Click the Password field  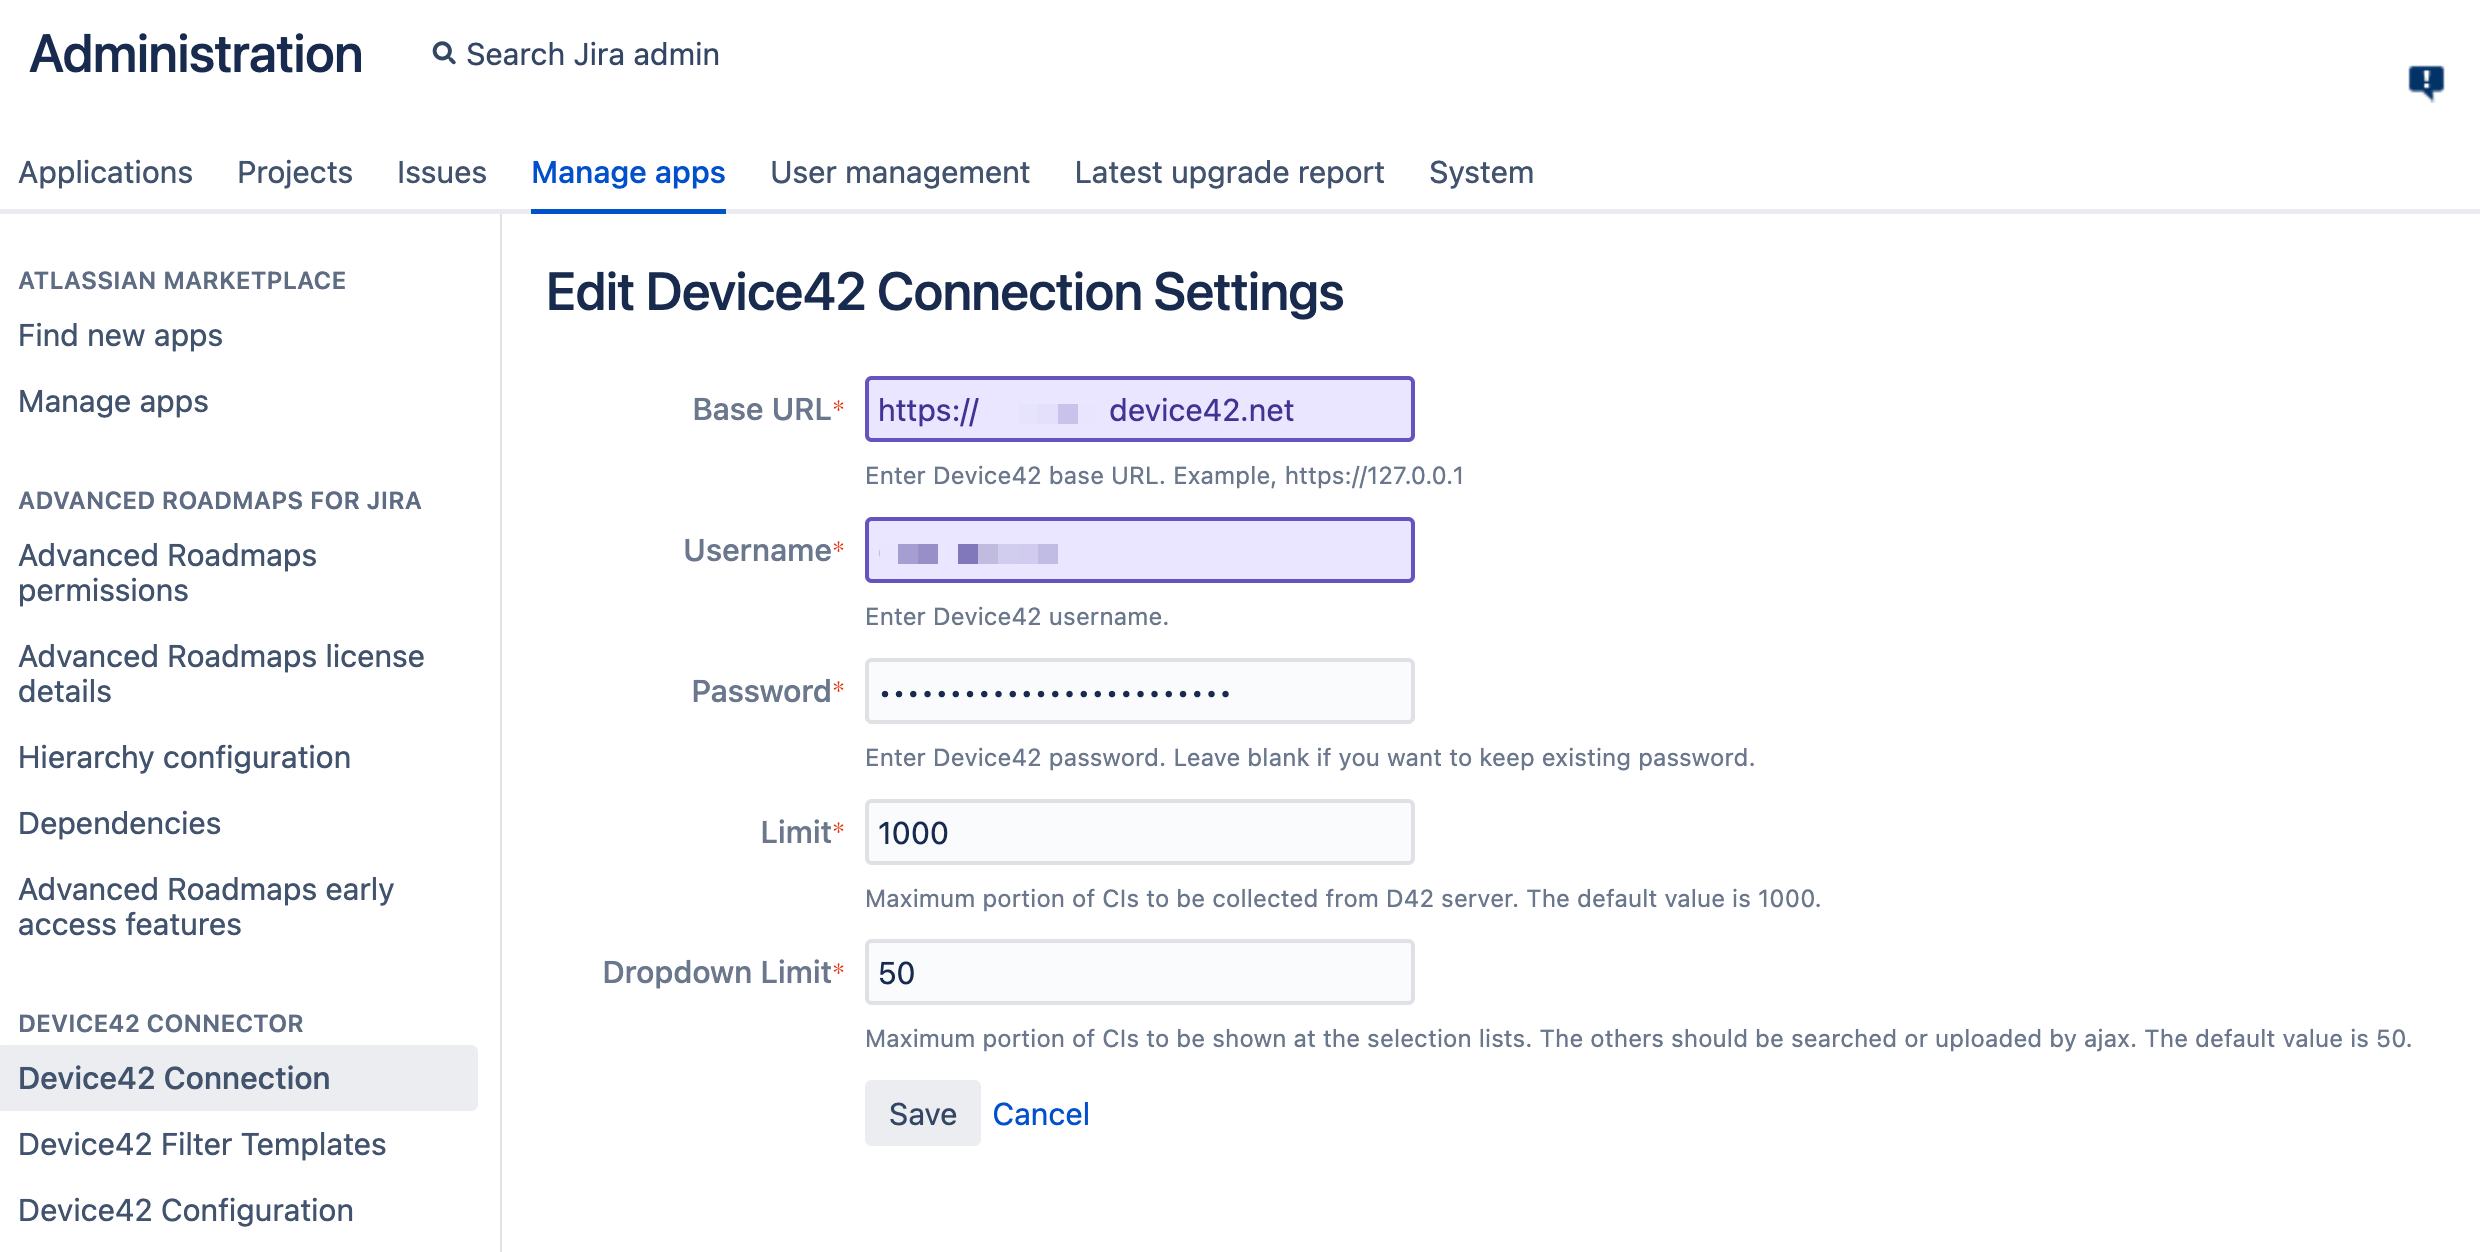click(1138, 691)
